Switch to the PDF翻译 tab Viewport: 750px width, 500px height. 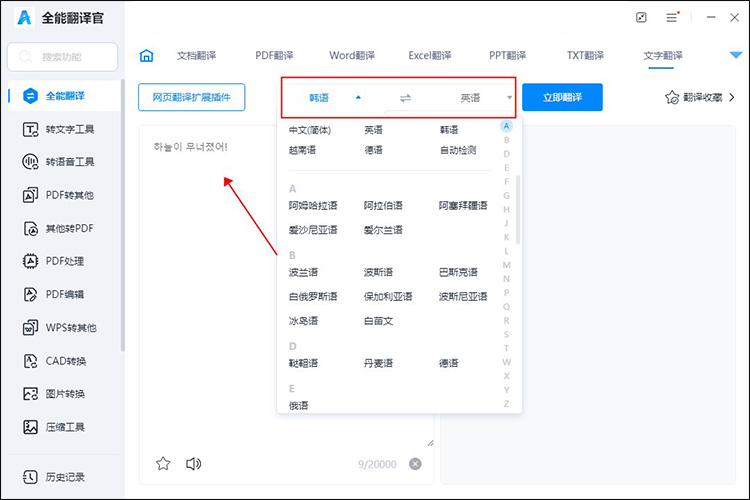pyautogui.click(x=274, y=56)
